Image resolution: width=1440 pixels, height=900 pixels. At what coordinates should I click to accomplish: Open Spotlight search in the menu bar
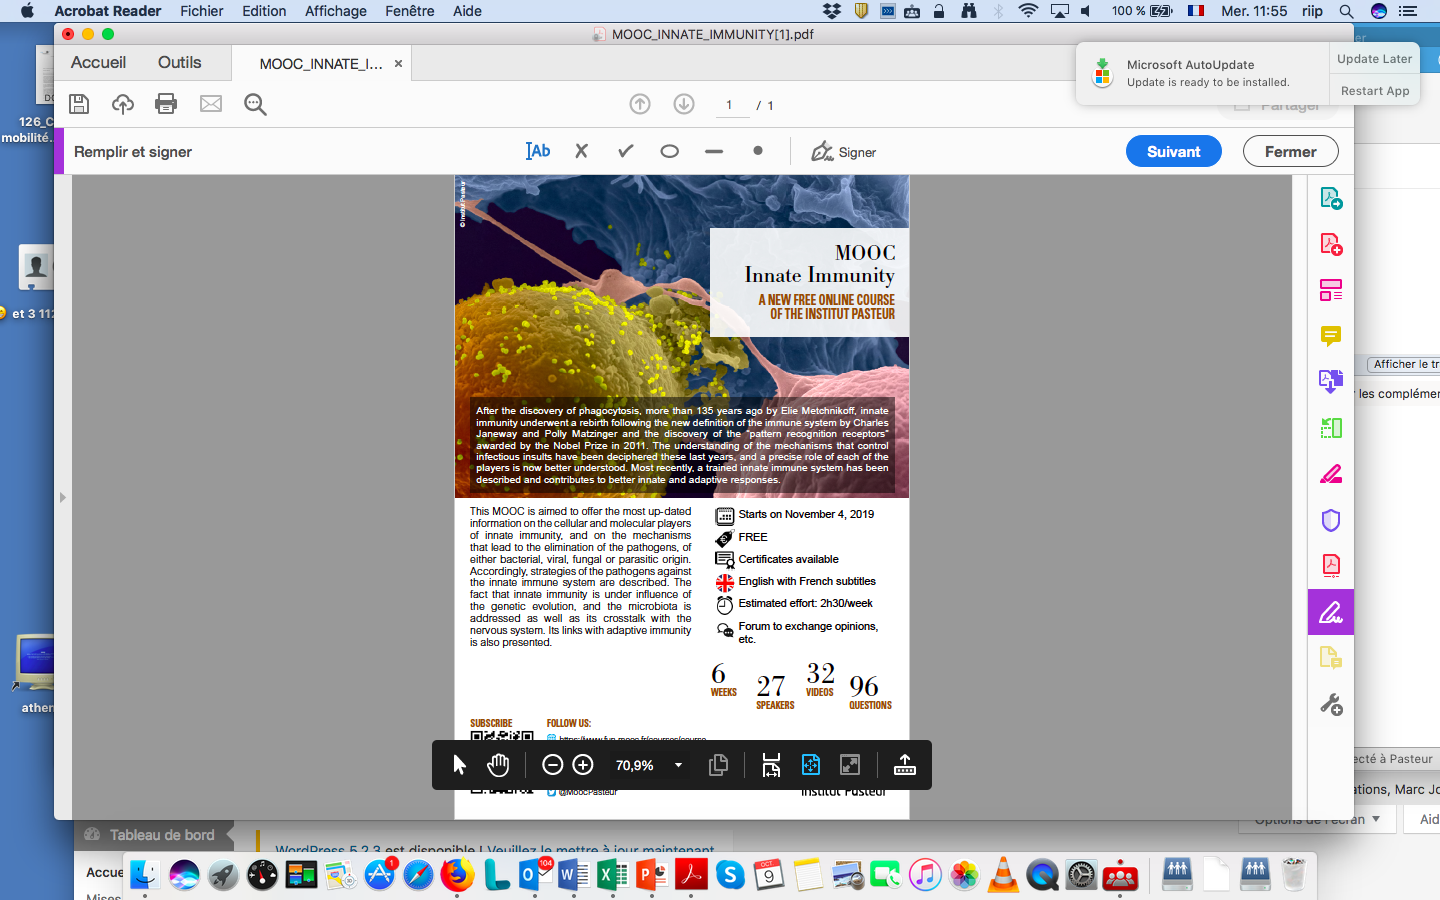[x=1347, y=11]
